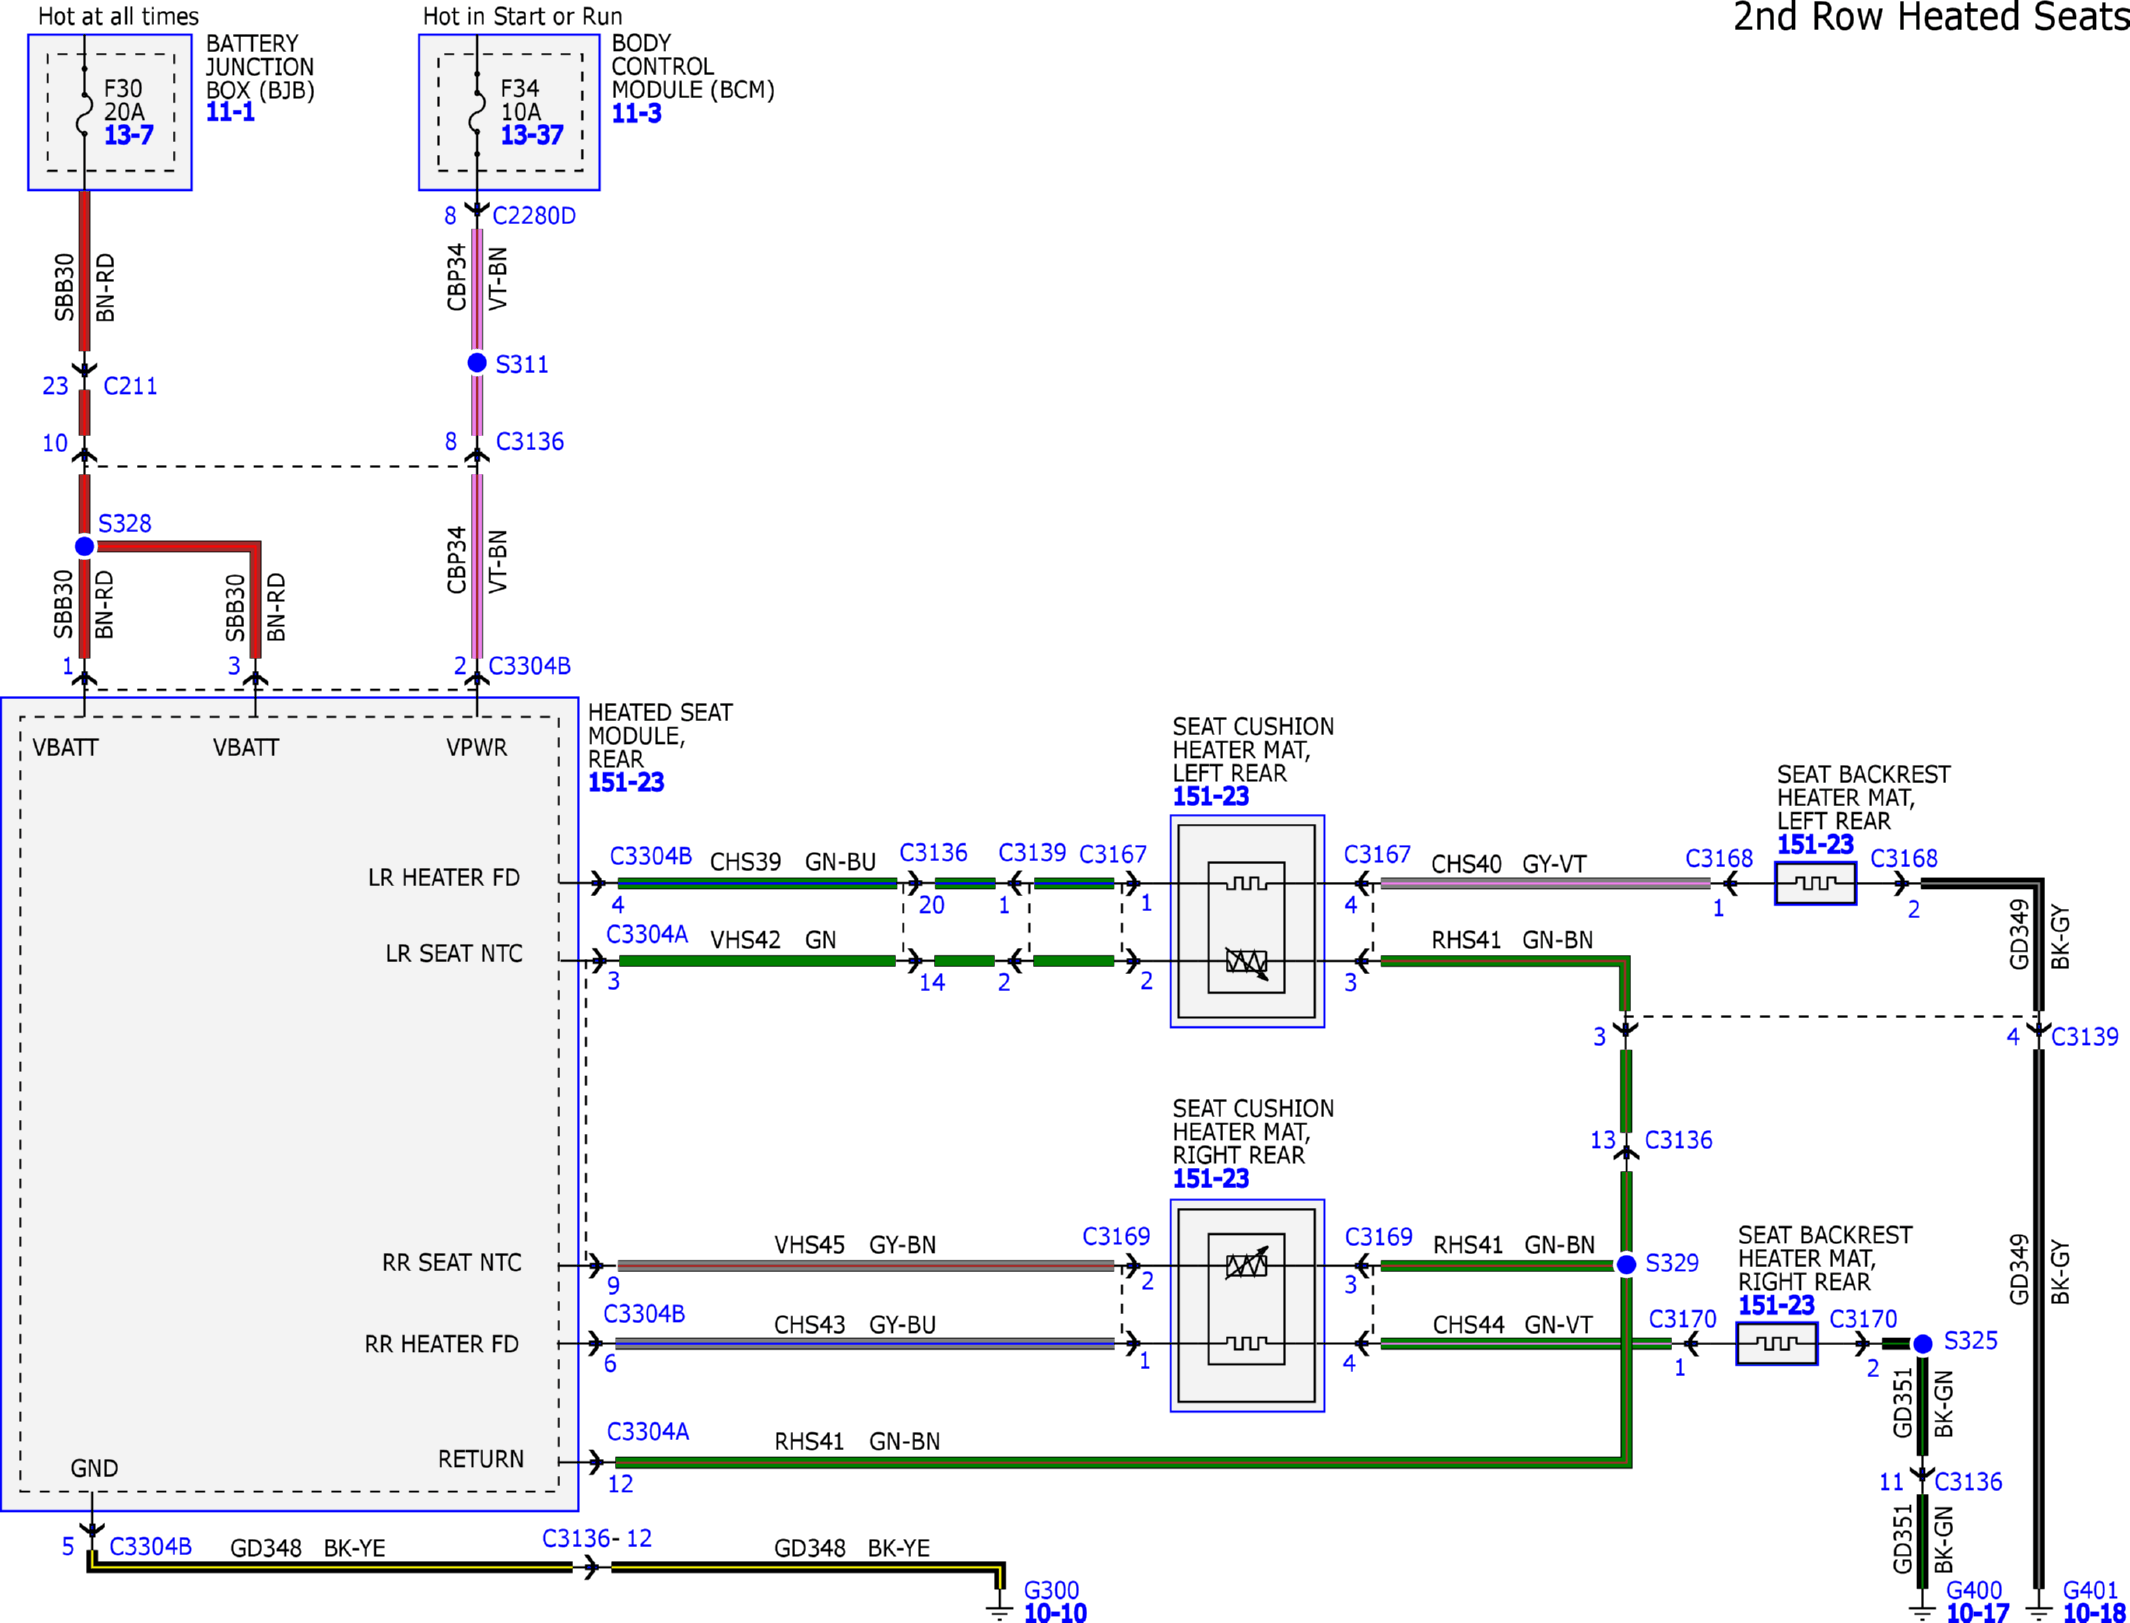The image size is (2130, 1623).
Task: Click the C2280D connector label
Action: tap(534, 216)
